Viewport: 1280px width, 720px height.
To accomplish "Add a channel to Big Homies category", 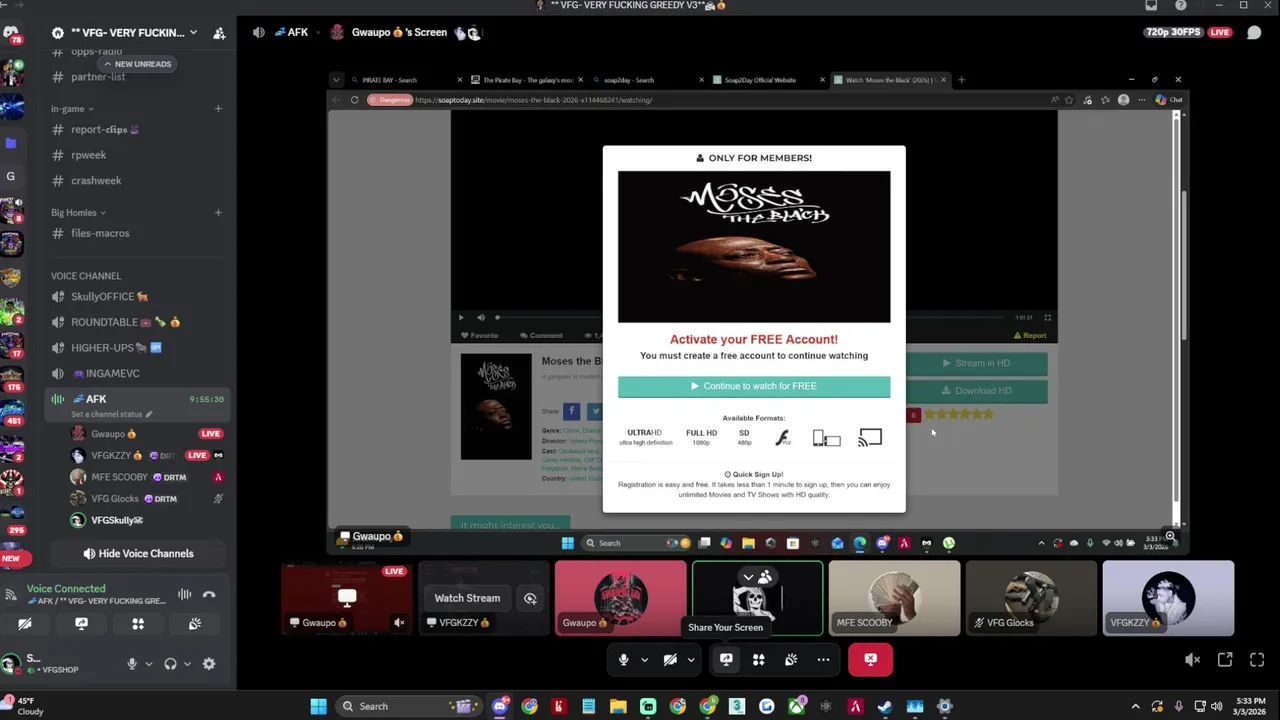I will (x=218, y=212).
